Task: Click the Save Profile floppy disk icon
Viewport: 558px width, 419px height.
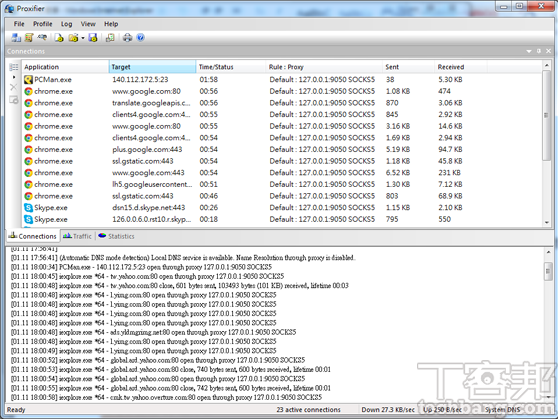Action: point(93,37)
